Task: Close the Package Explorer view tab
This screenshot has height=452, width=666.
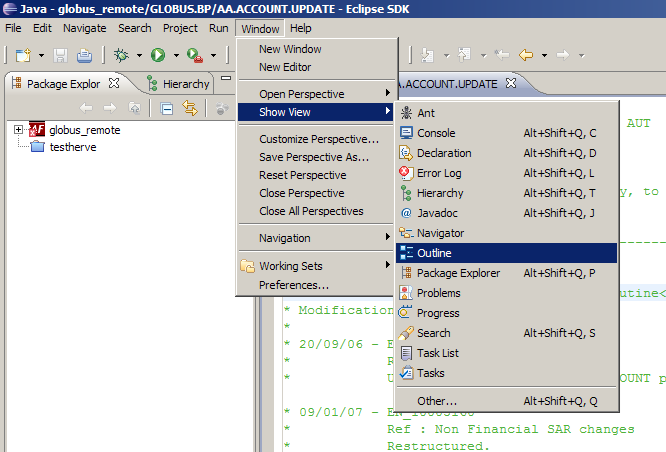Action: click(x=113, y=83)
